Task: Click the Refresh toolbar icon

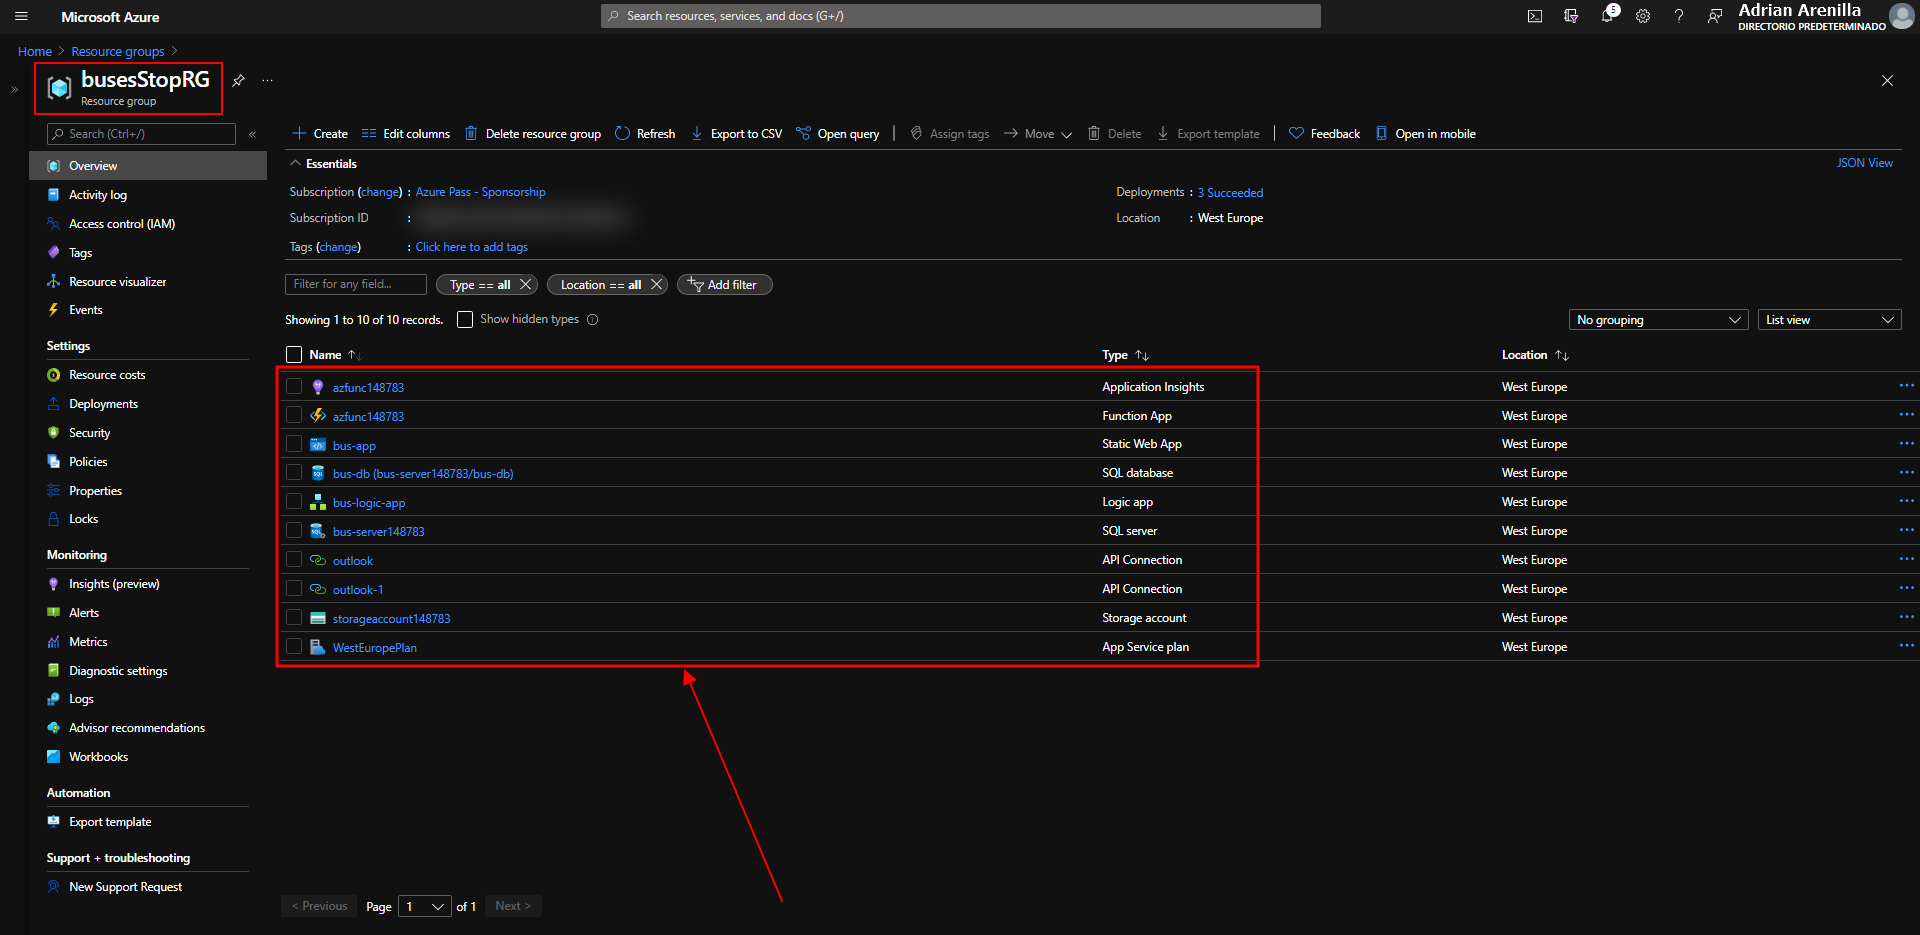Action: [622, 133]
